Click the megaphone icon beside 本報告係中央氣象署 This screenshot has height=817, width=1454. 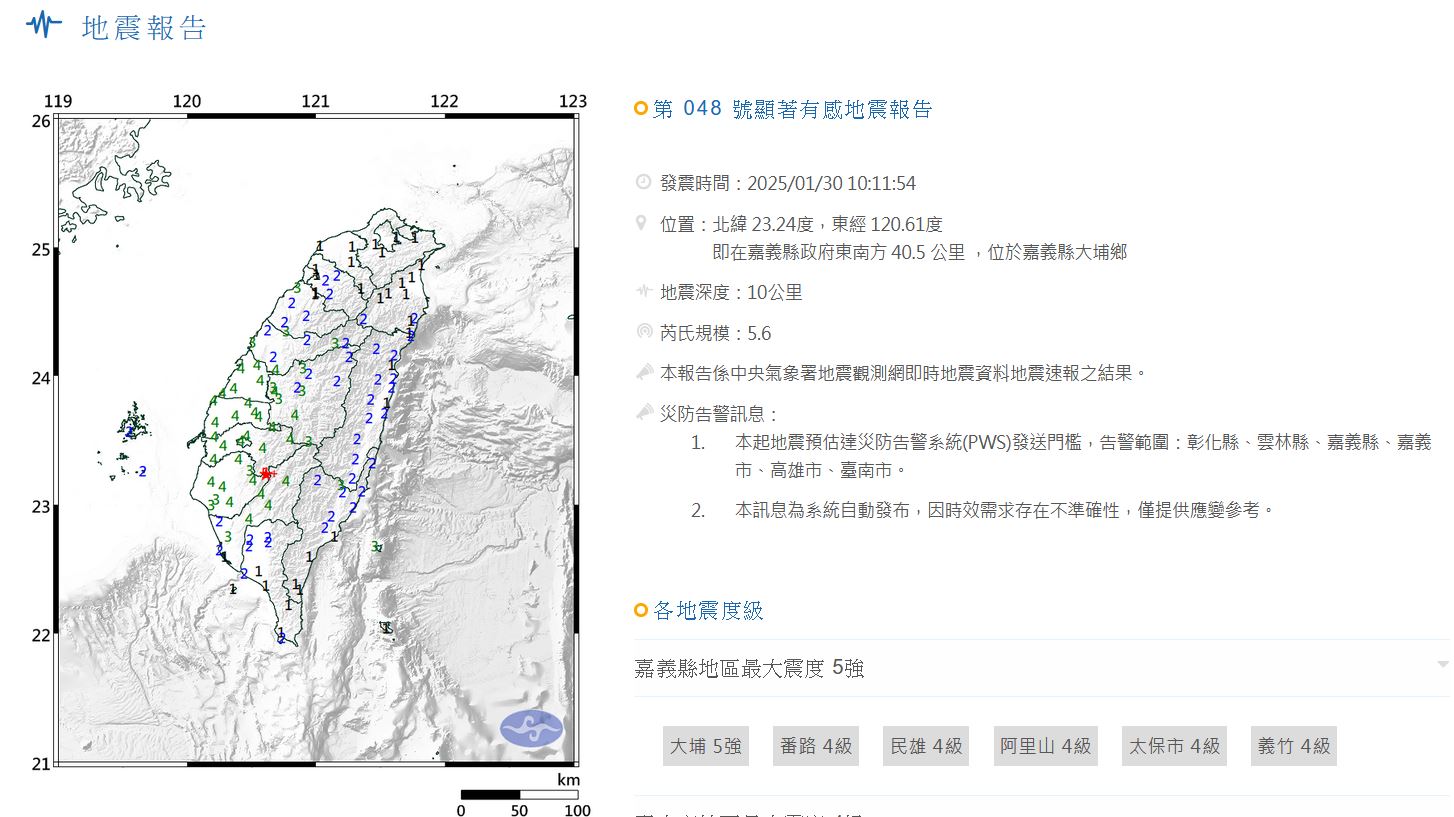643,372
